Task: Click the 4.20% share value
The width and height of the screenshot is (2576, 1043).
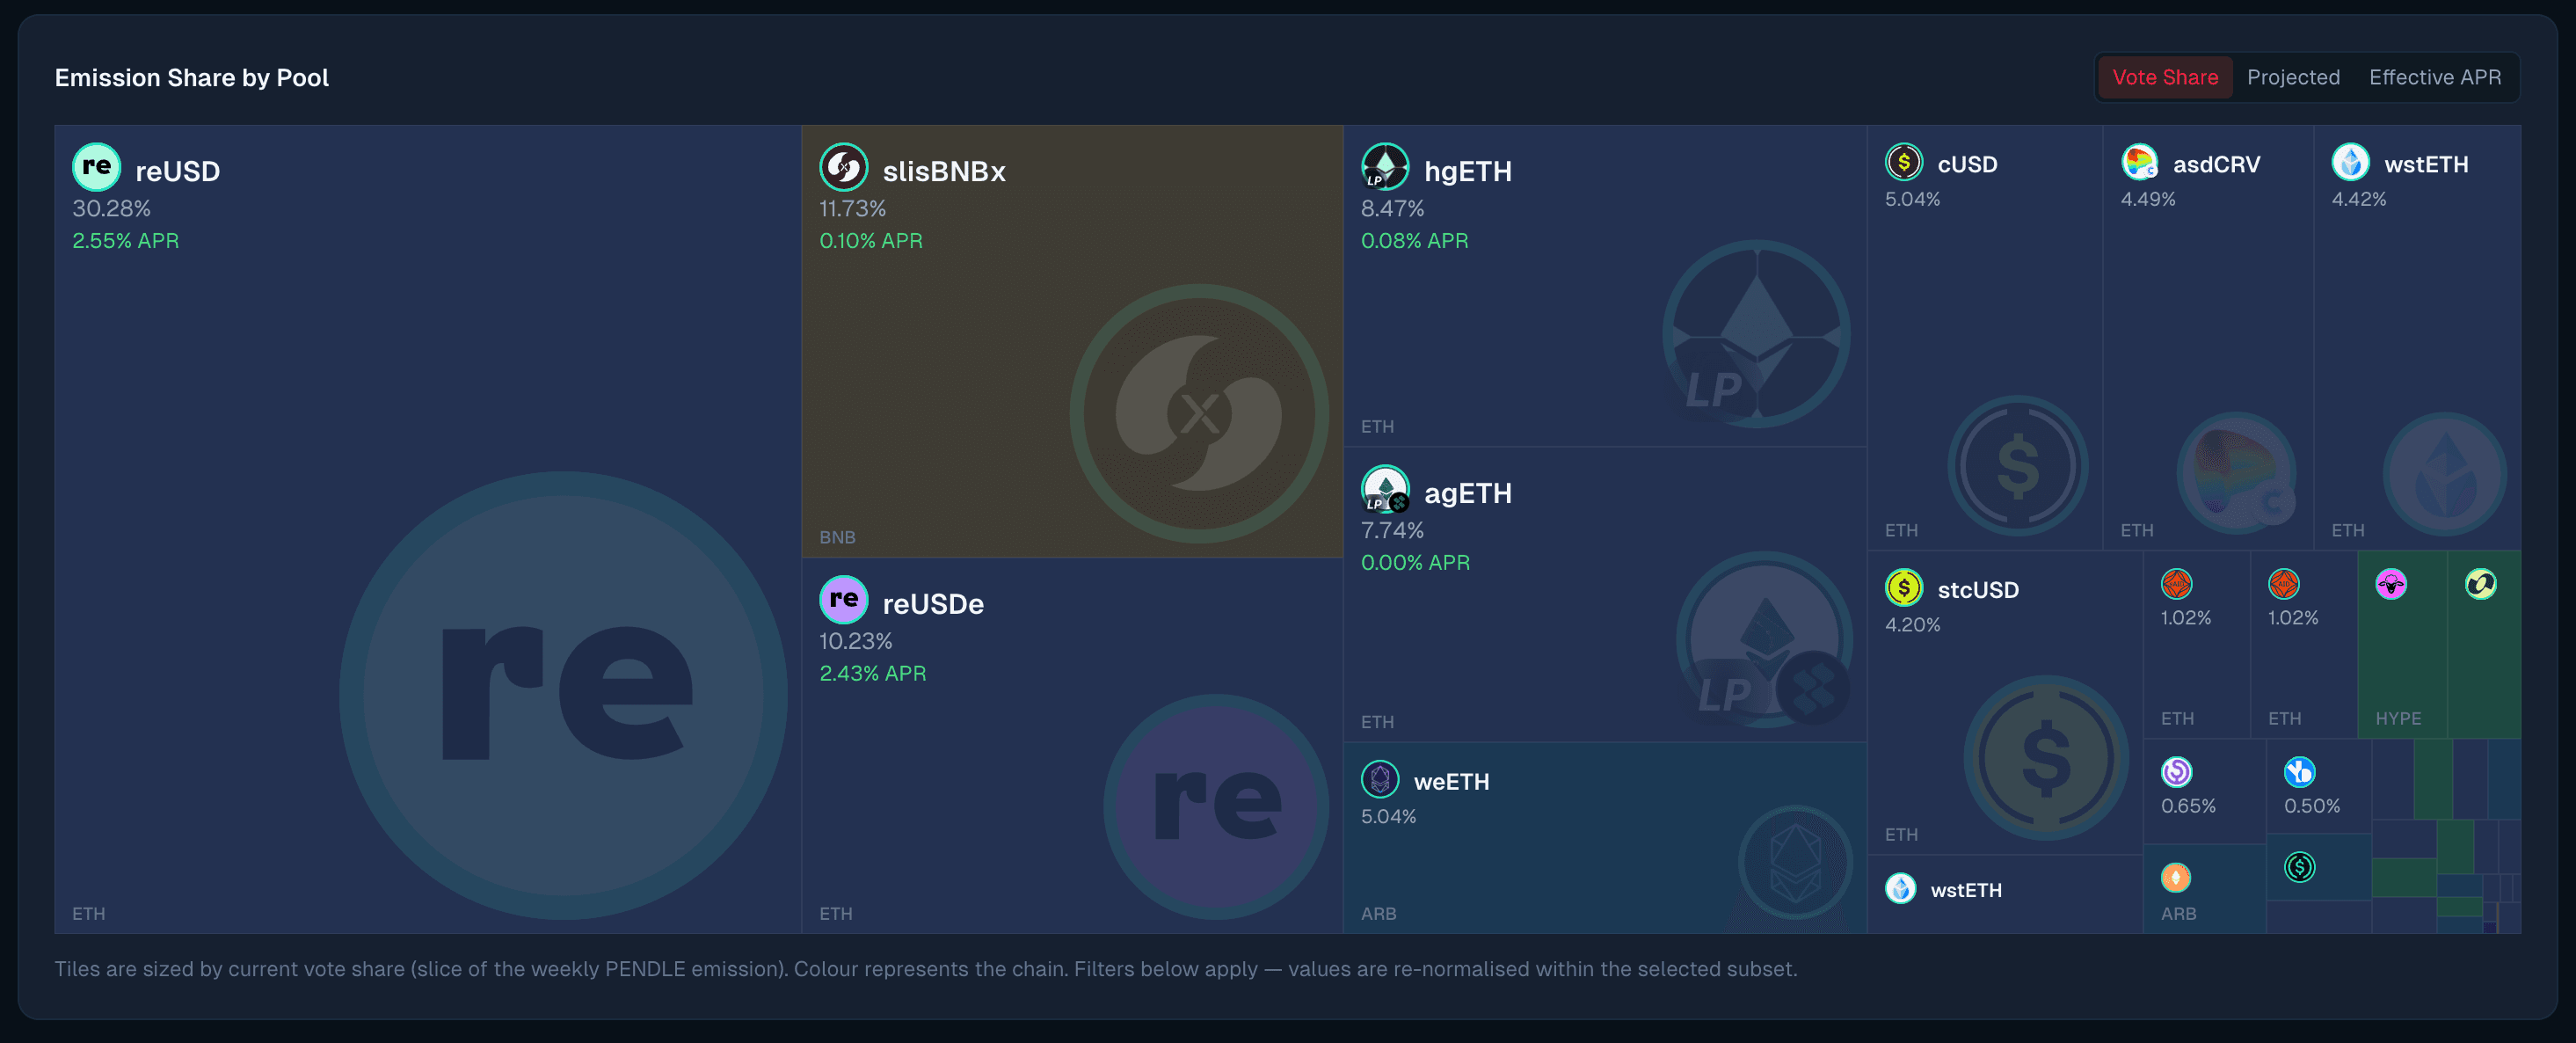Action: pyautogui.click(x=1913, y=625)
